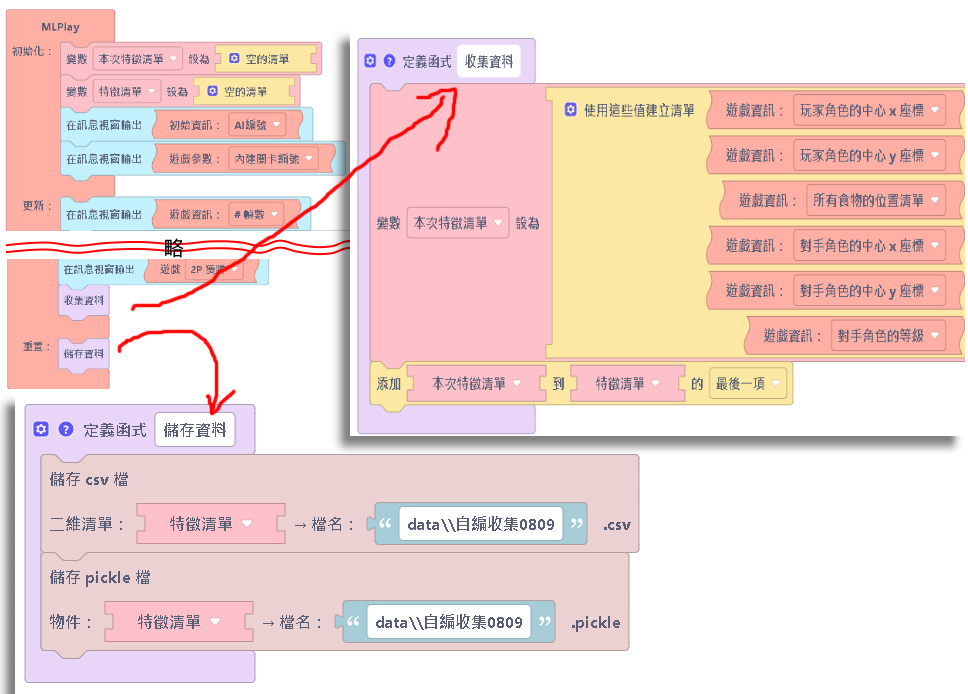968x694 pixels.
Task: Select 在訊息視窗輸出 block with 初始資訊
Action: click(x=104, y=125)
